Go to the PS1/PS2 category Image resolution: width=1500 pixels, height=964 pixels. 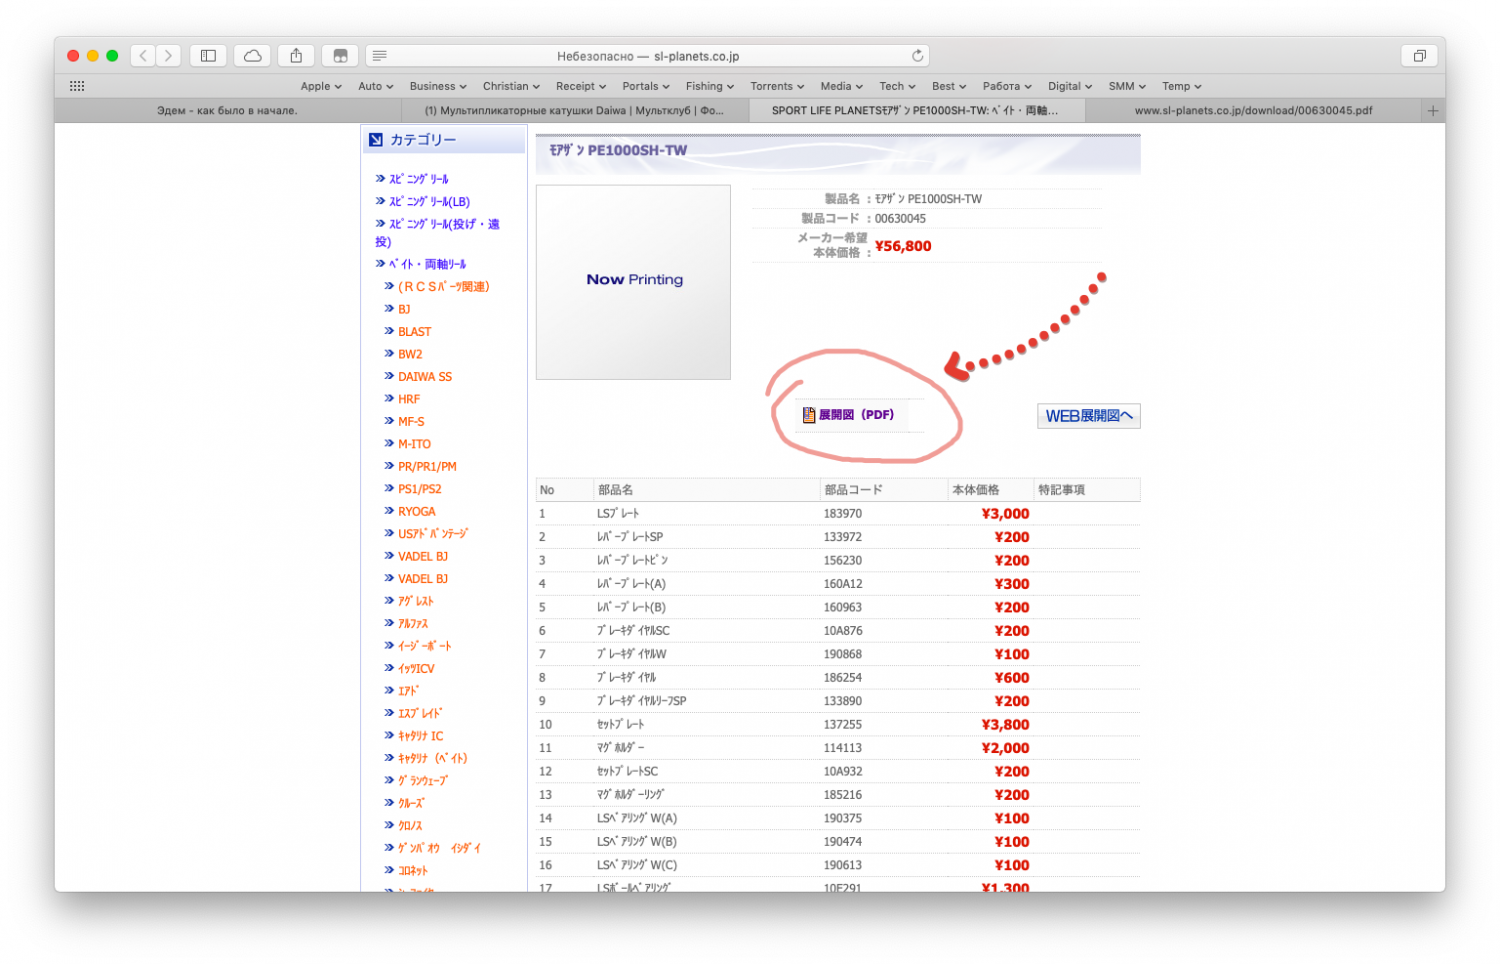coord(420,489)
